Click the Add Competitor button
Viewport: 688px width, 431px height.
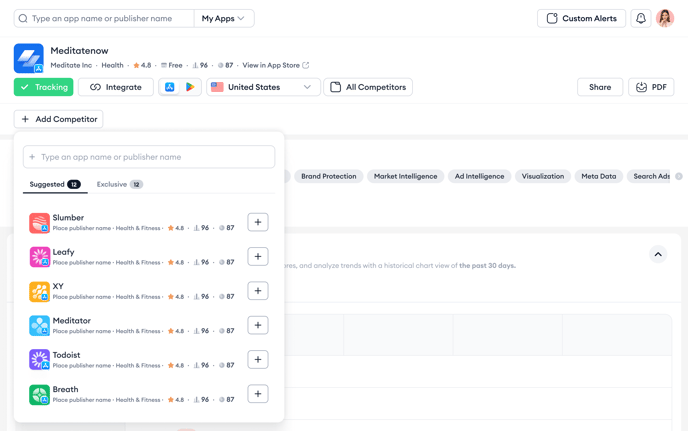(x=58, y=119)
